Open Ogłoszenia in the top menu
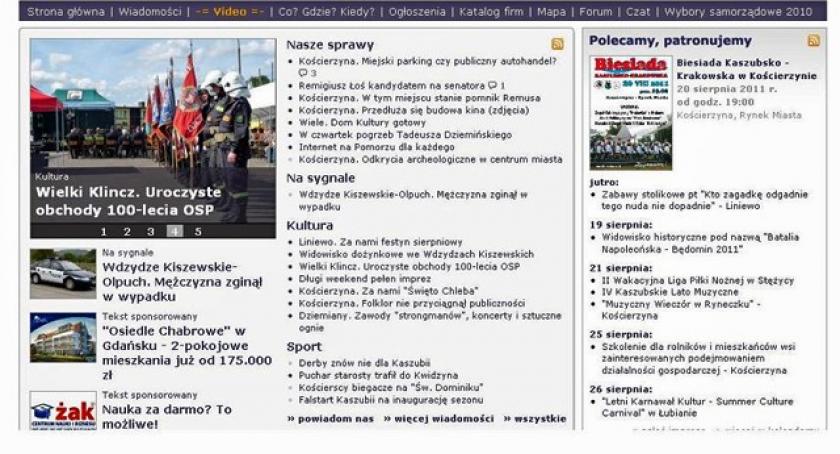 point(417,11)
